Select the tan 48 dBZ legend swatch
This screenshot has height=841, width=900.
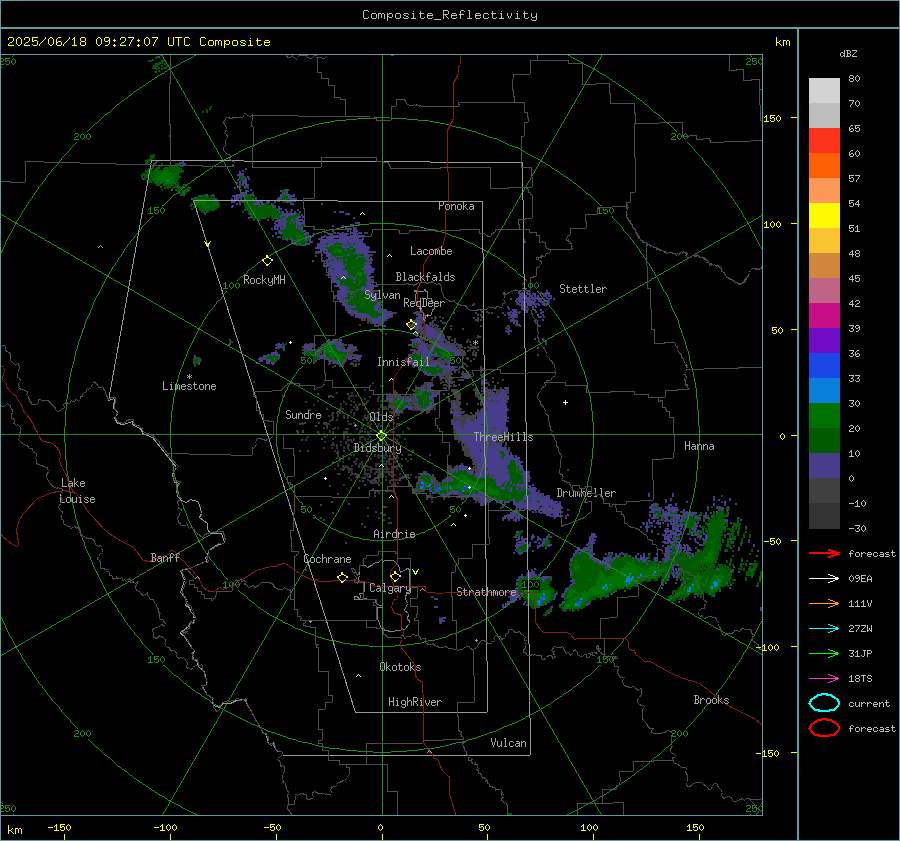click(x=824, y=266)
